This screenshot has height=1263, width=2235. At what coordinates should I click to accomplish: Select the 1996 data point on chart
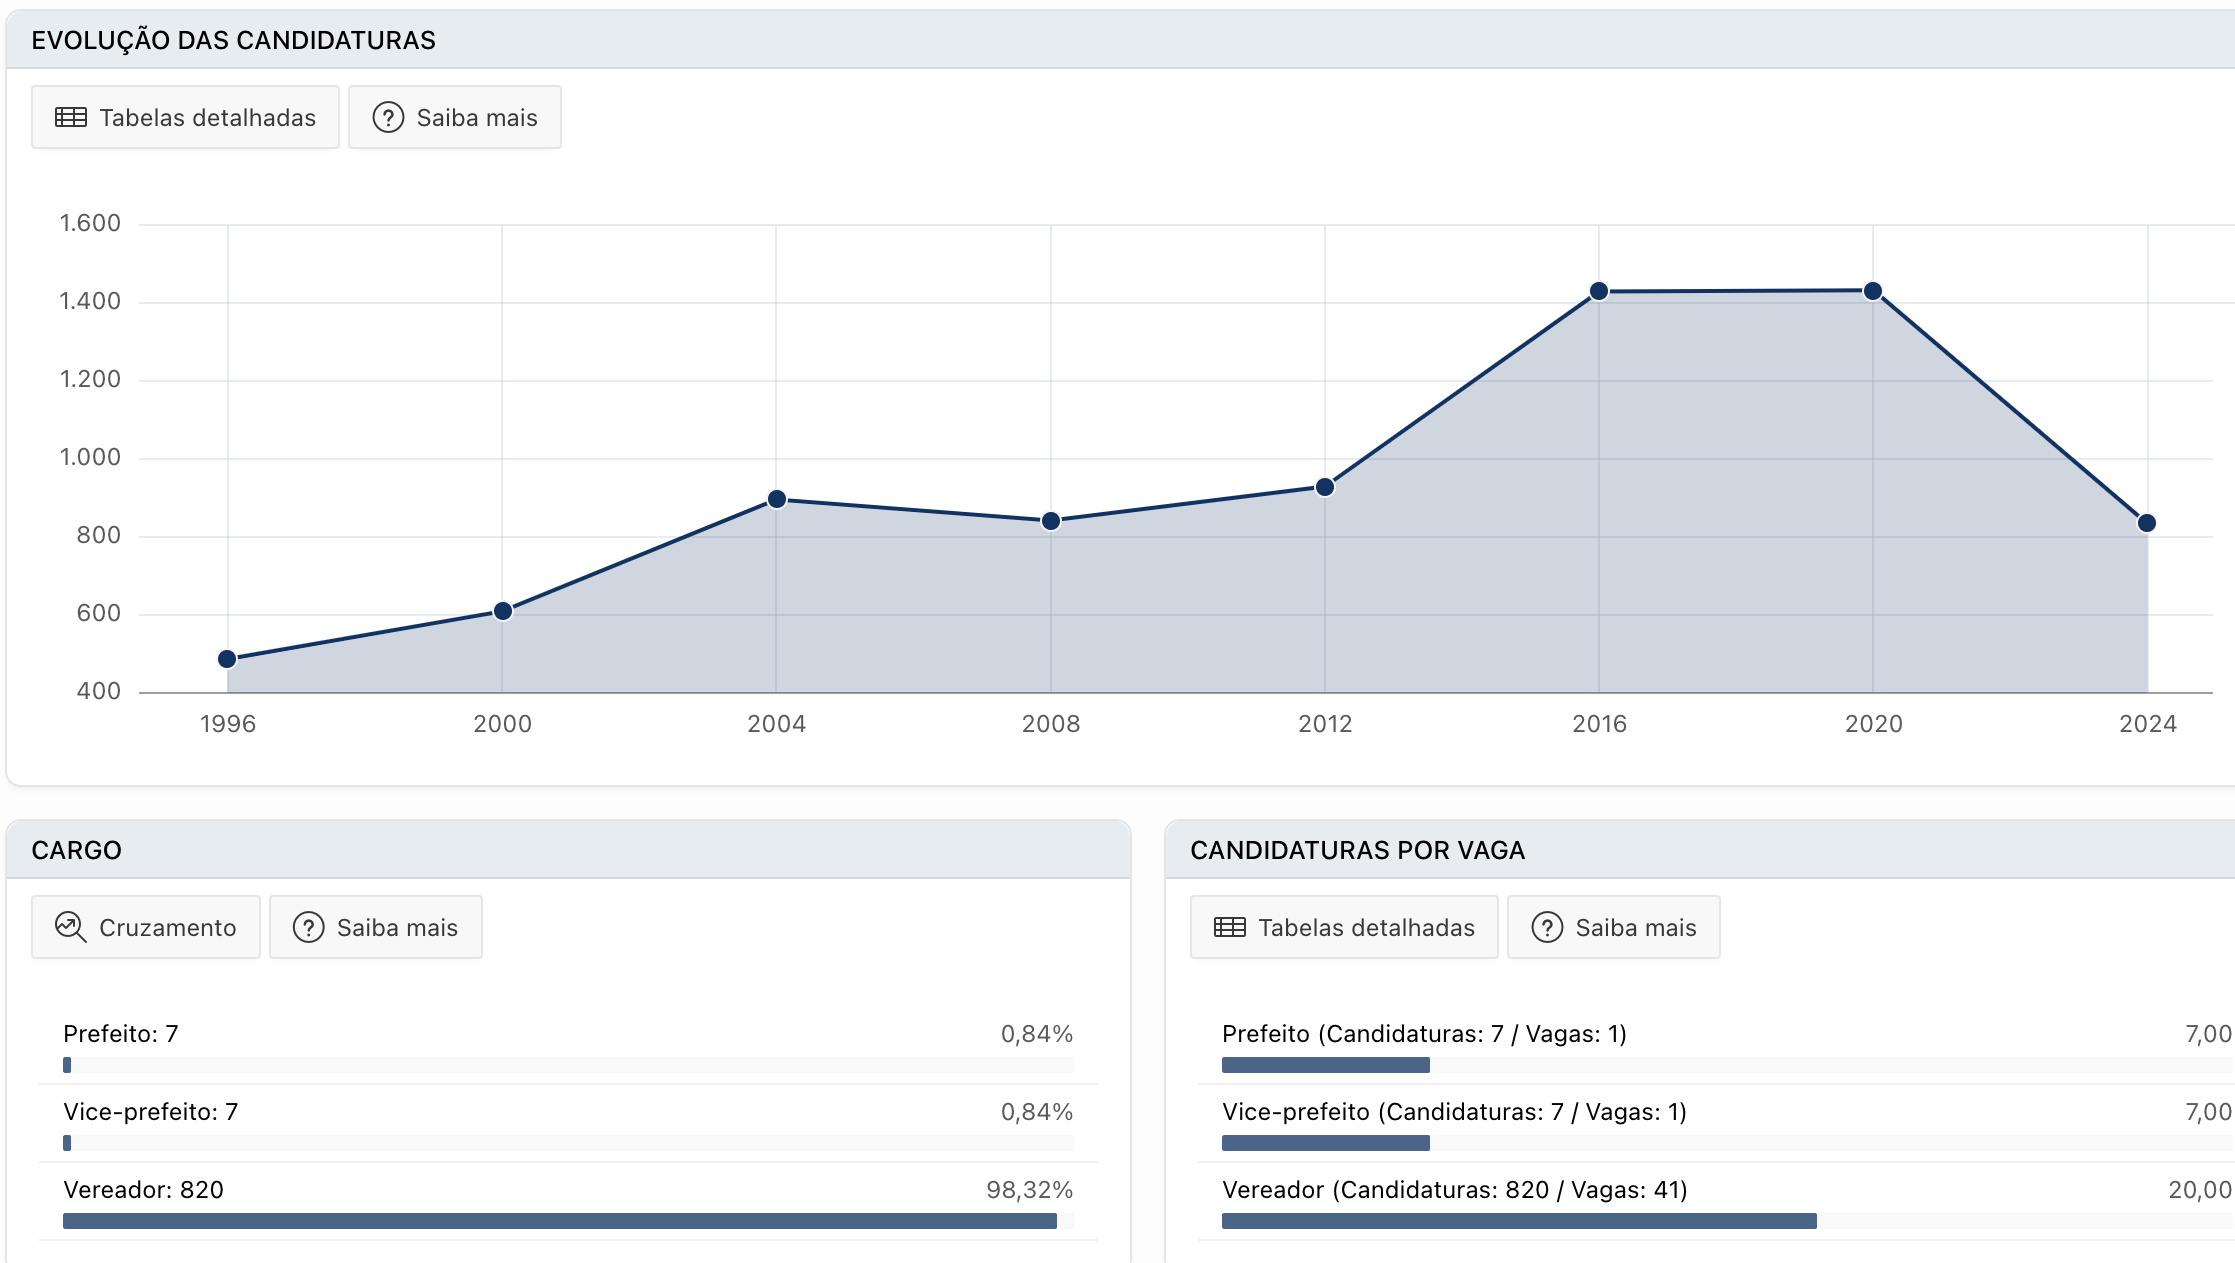coord(227,659)
